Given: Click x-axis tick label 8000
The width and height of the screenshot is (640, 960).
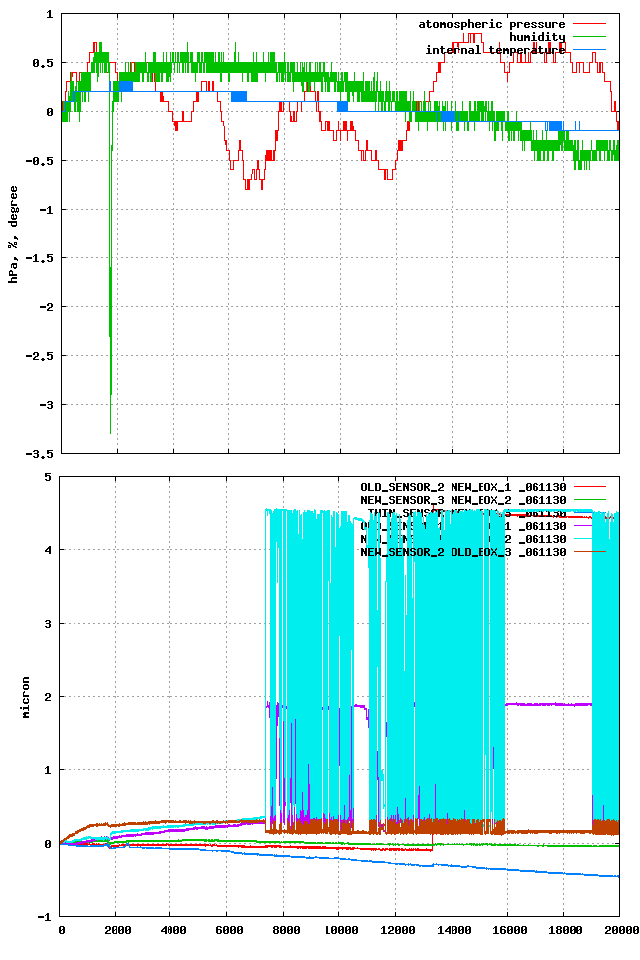Looking at the screenshot, I should [285, 931].
